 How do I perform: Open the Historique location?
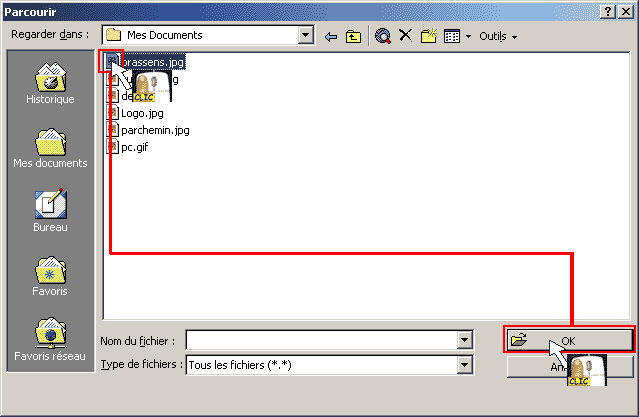(50, 84)
